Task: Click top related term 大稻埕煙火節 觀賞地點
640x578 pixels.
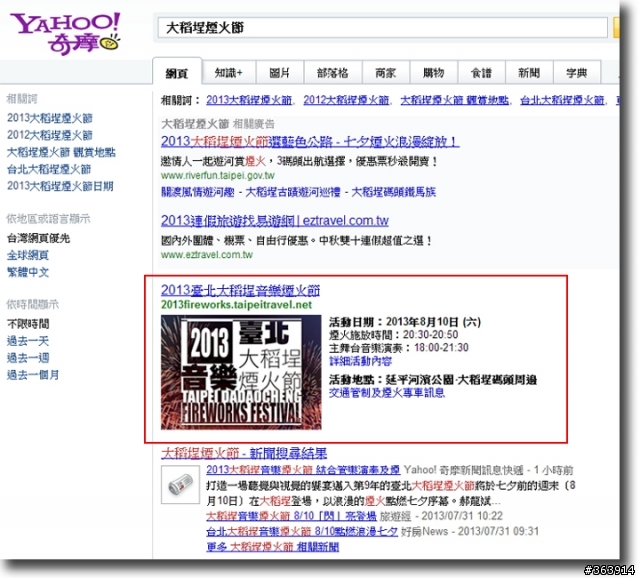Action: coord(455,100)
